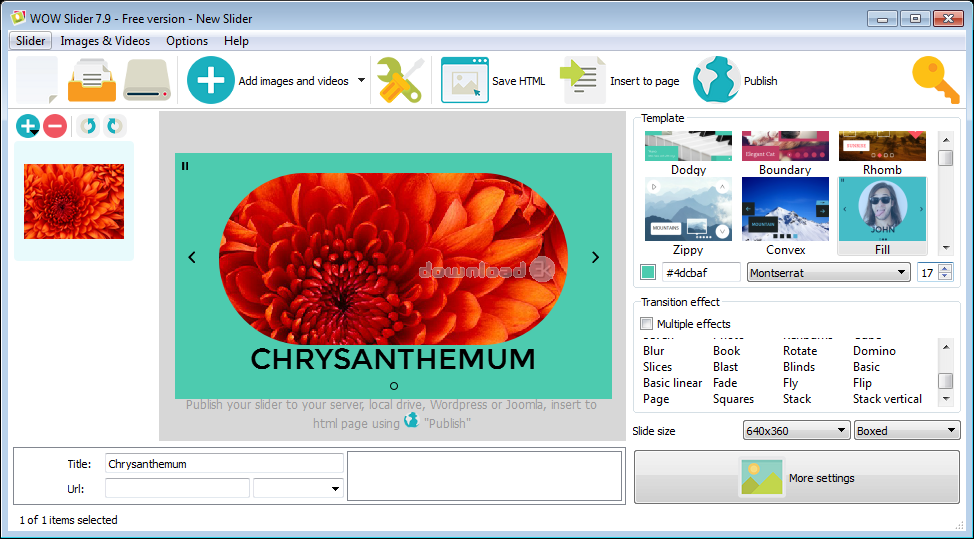Screen dimensions: 974x539
Task: Select the Blinds transition effect
Action: point(799,367)
